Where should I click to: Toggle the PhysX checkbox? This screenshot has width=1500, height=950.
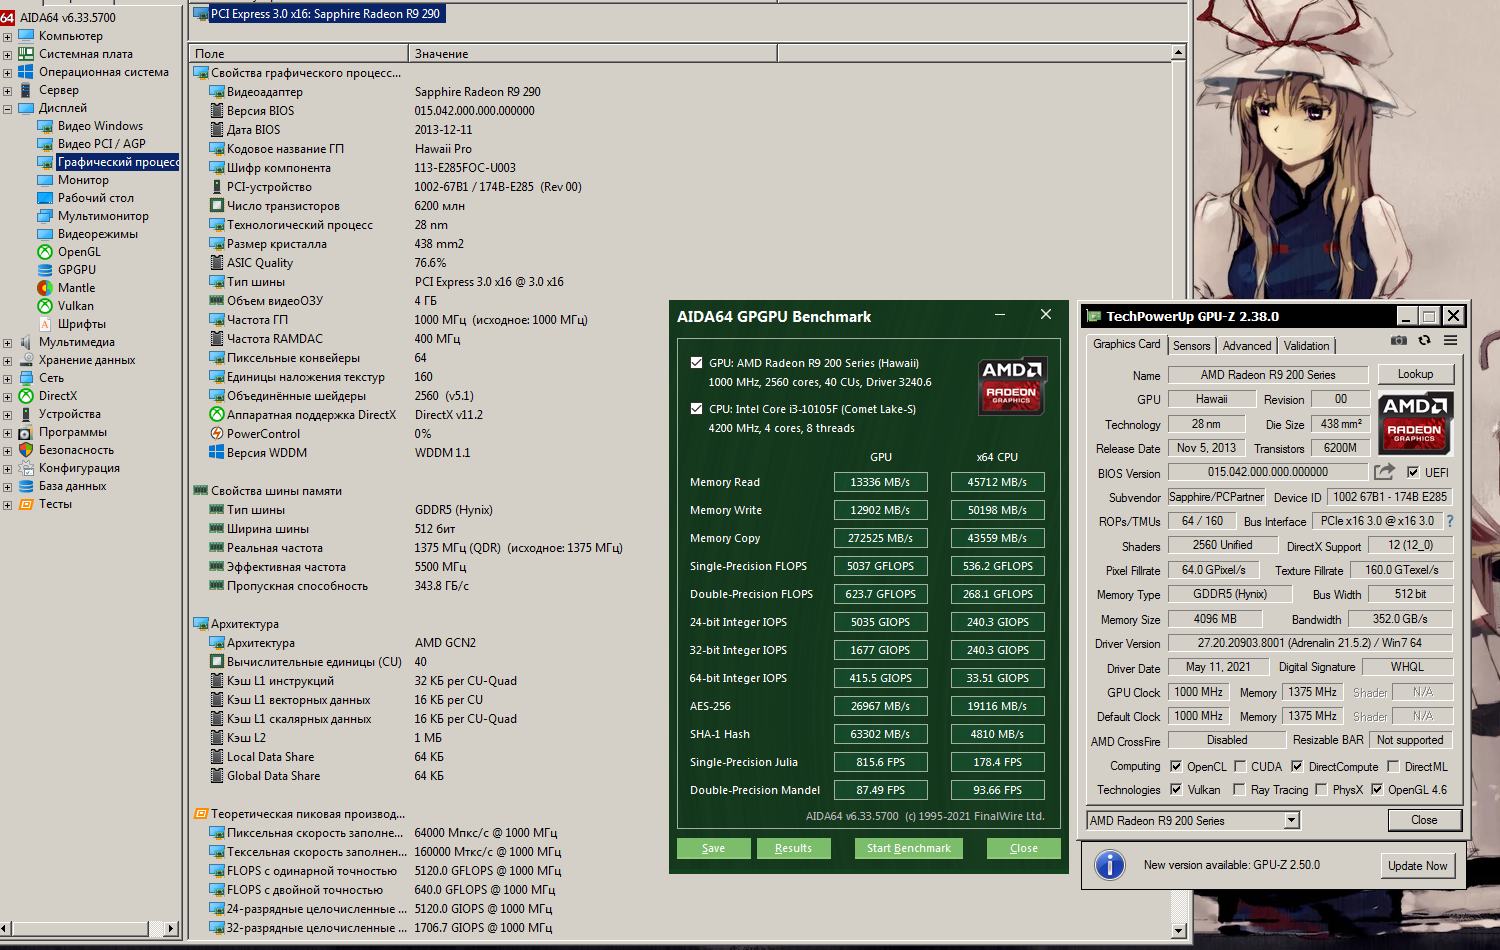[x=1321, y=790]
